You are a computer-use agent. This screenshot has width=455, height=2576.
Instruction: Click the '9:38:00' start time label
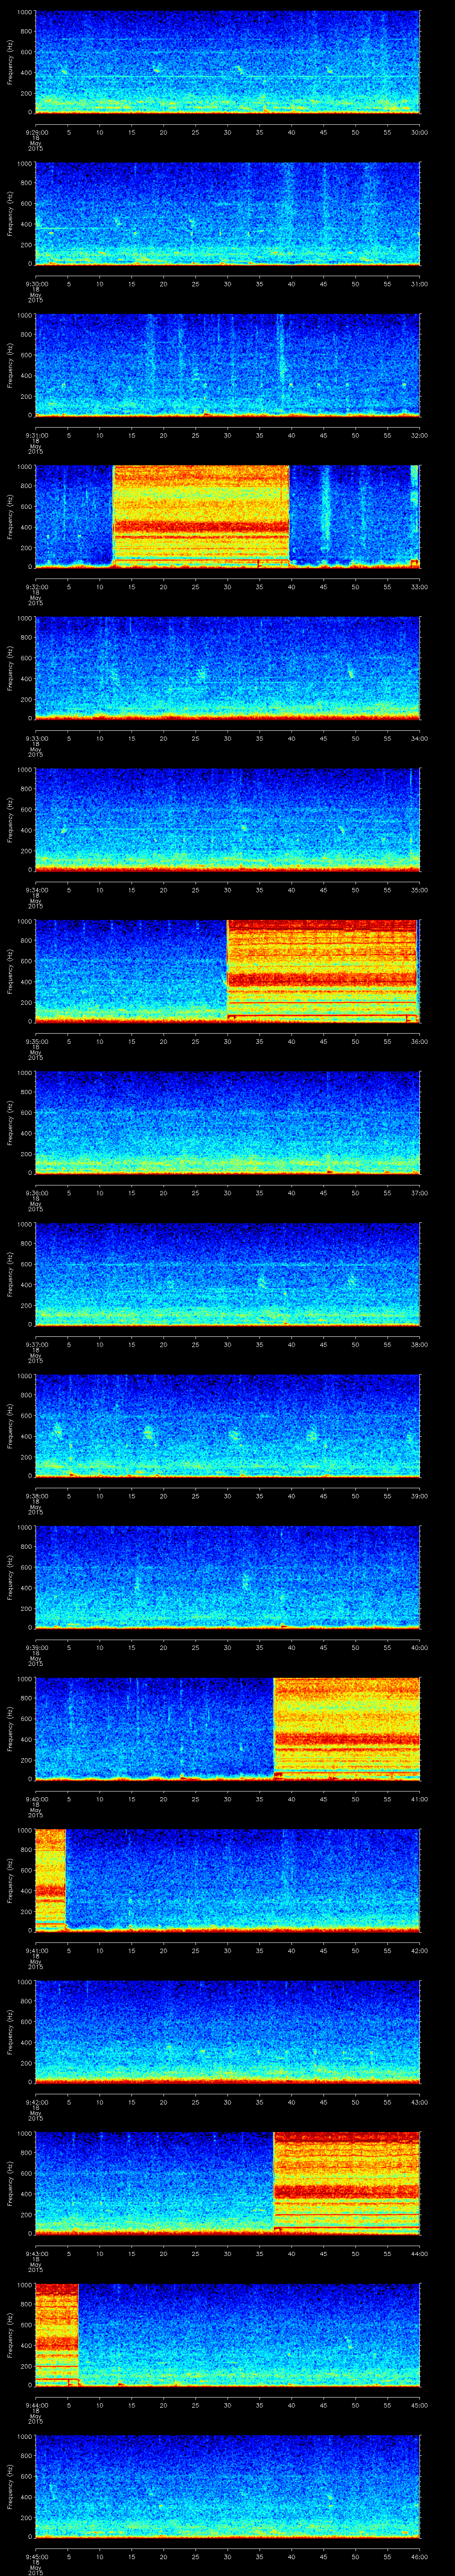point(36,1496)
